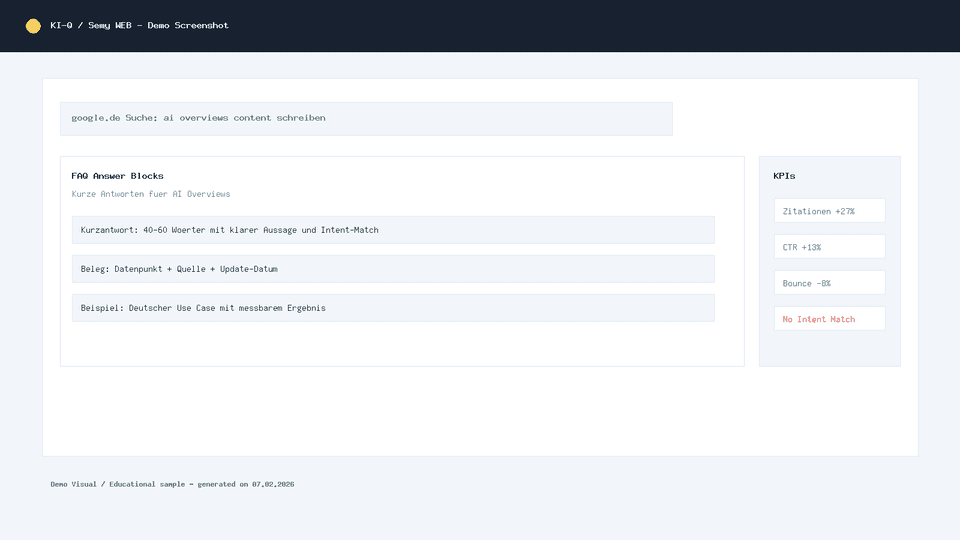
Task: Click the google.de Suche search field
Action: pos(366,118)
